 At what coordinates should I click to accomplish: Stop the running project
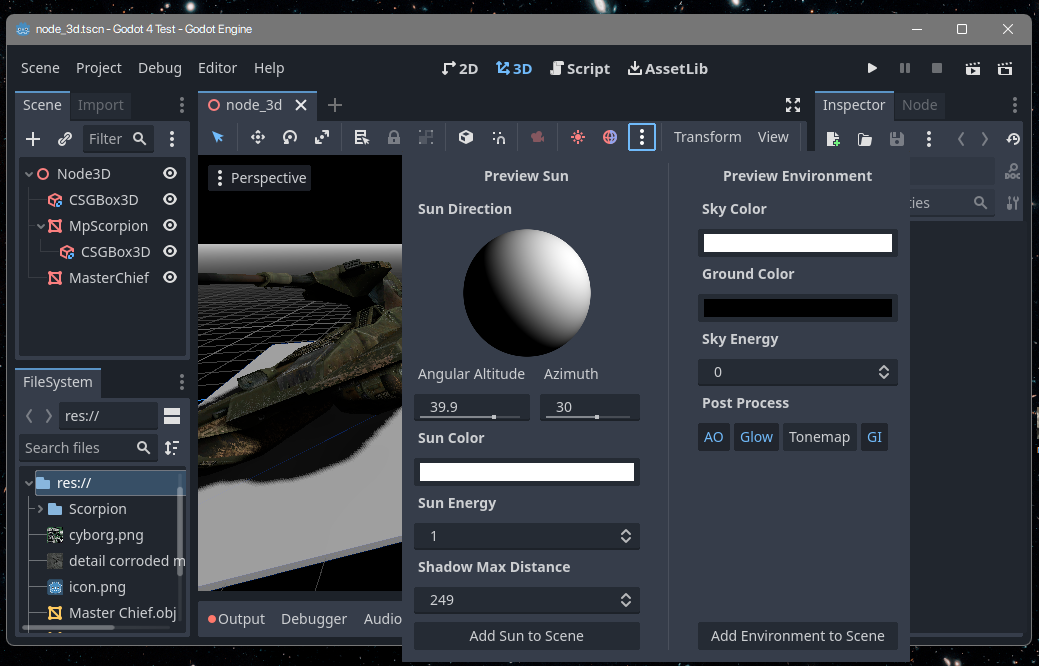click(x=937, y=68)
